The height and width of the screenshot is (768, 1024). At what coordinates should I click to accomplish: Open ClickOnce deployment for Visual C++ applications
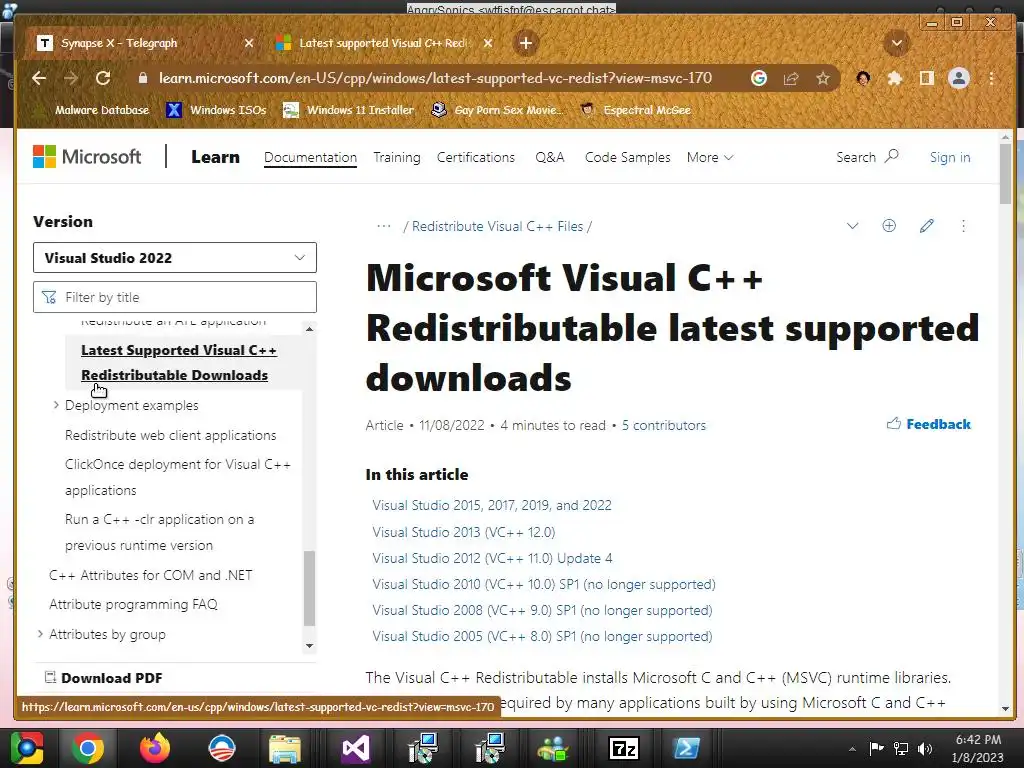pos(178,477)
